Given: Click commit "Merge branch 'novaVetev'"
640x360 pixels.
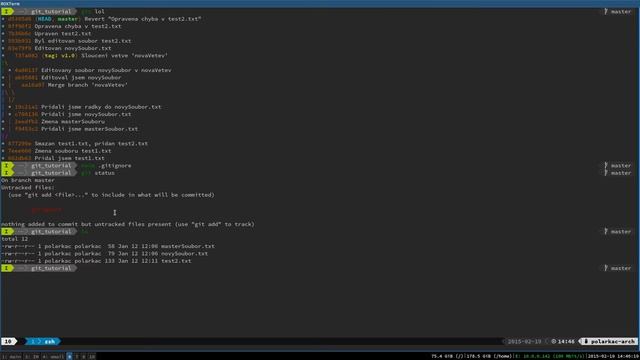Looking at the screenshot, I should [88, 85].
